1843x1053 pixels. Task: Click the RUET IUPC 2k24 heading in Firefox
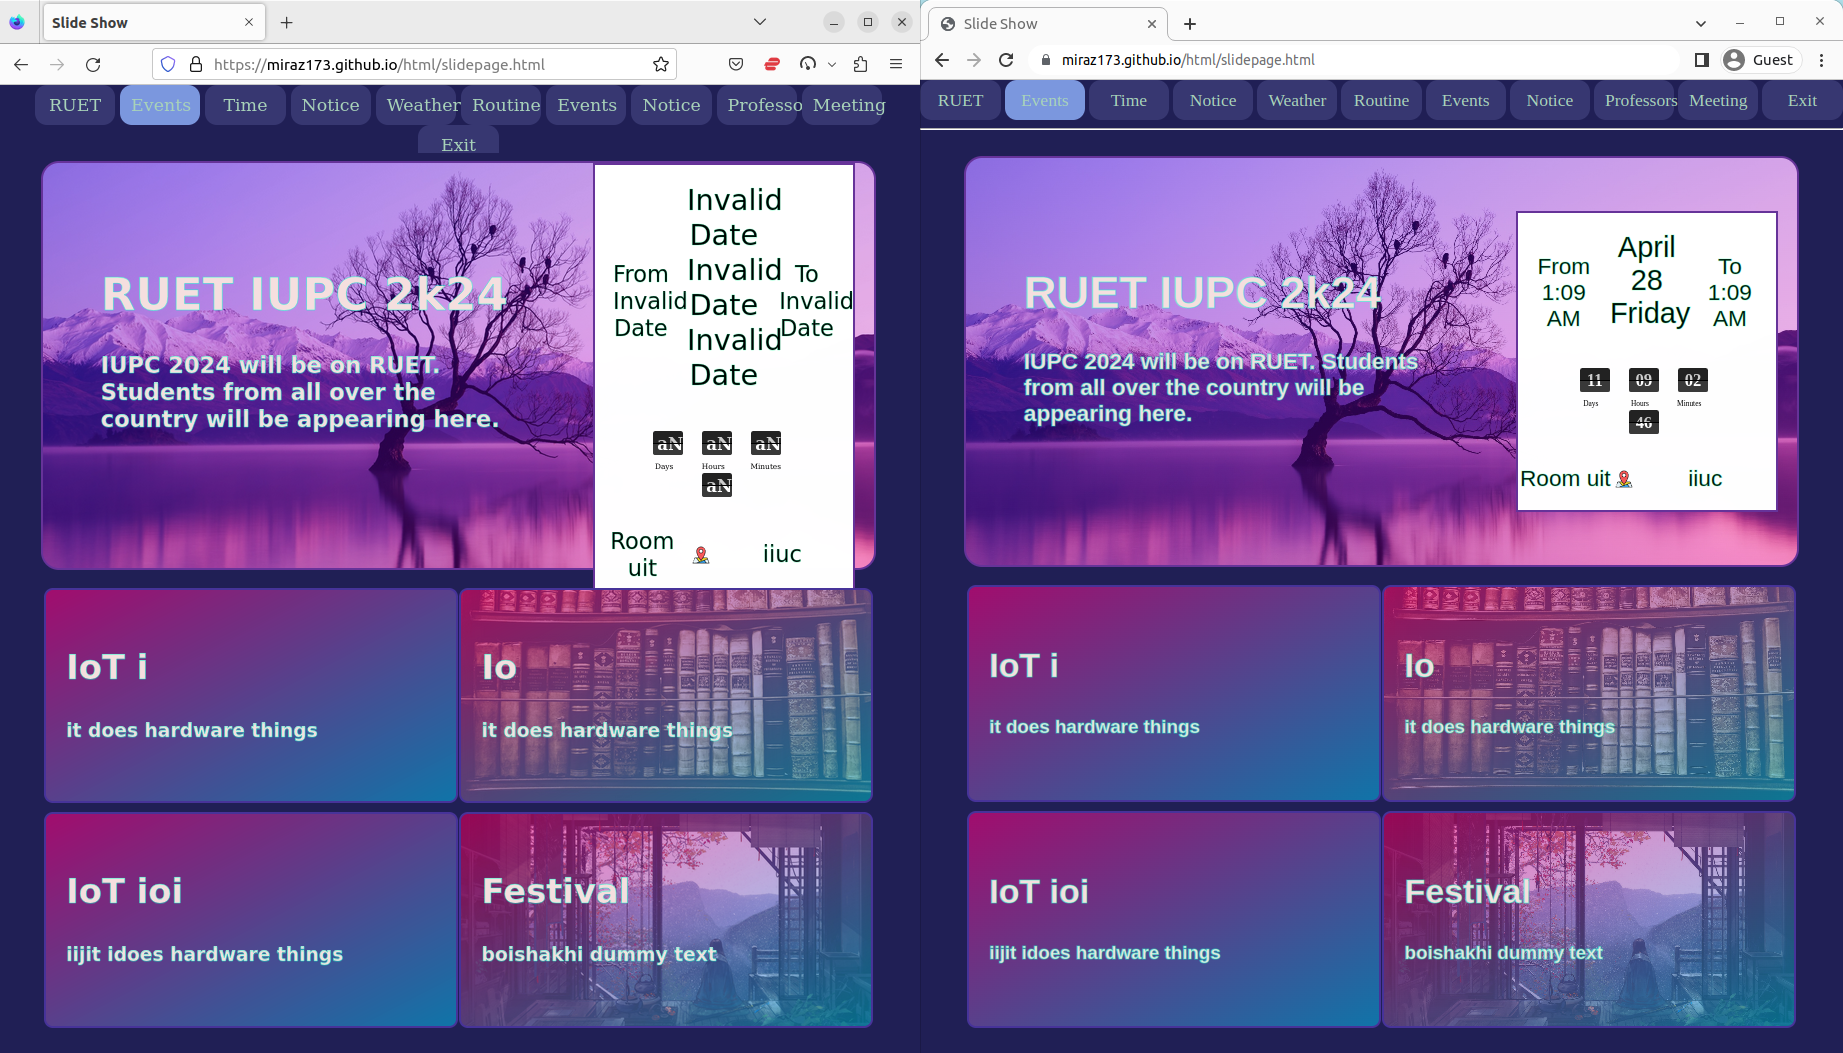(304, 294)
